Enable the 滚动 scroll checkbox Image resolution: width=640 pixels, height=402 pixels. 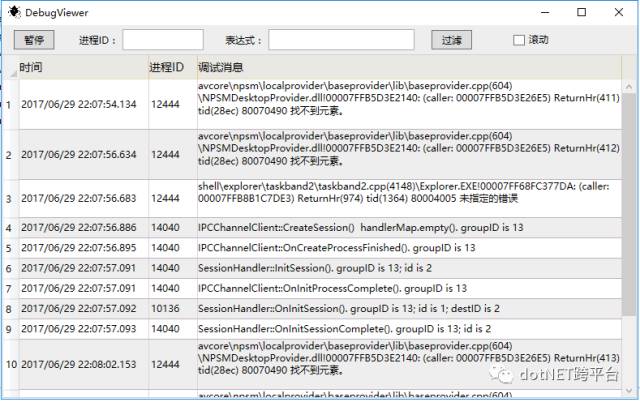pos(519,40)
